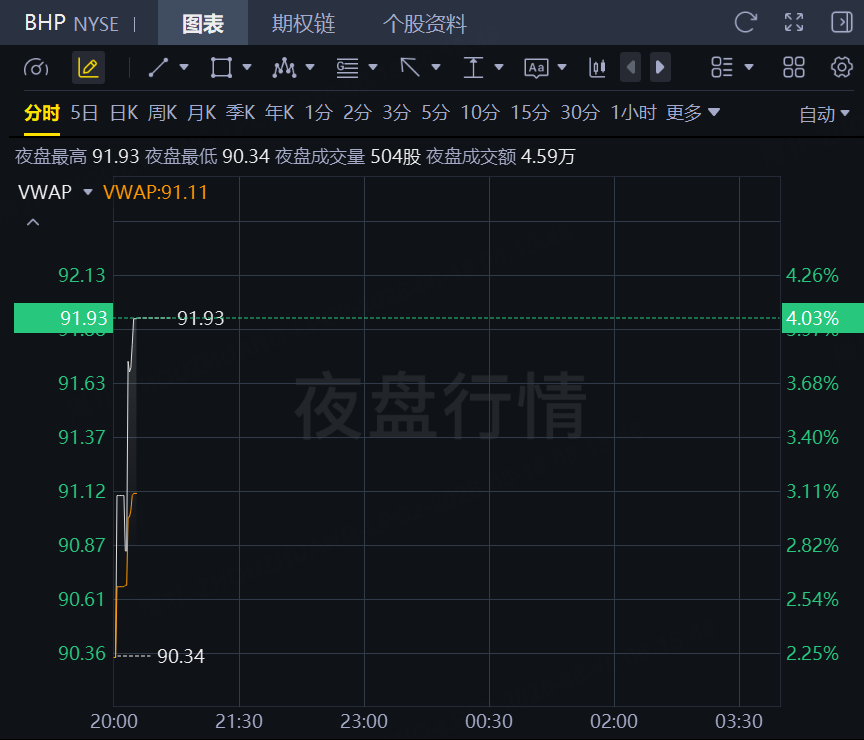Select 年K timeframe
The image size is (864, 740).
(279, 113)
